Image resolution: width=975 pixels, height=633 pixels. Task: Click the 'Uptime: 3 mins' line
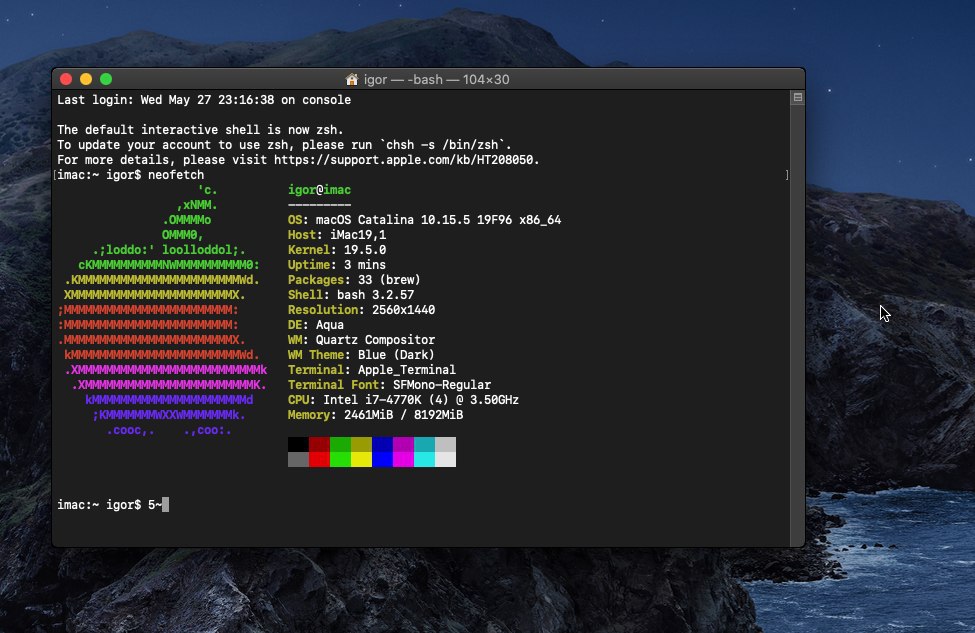click(x=337, y=264)
